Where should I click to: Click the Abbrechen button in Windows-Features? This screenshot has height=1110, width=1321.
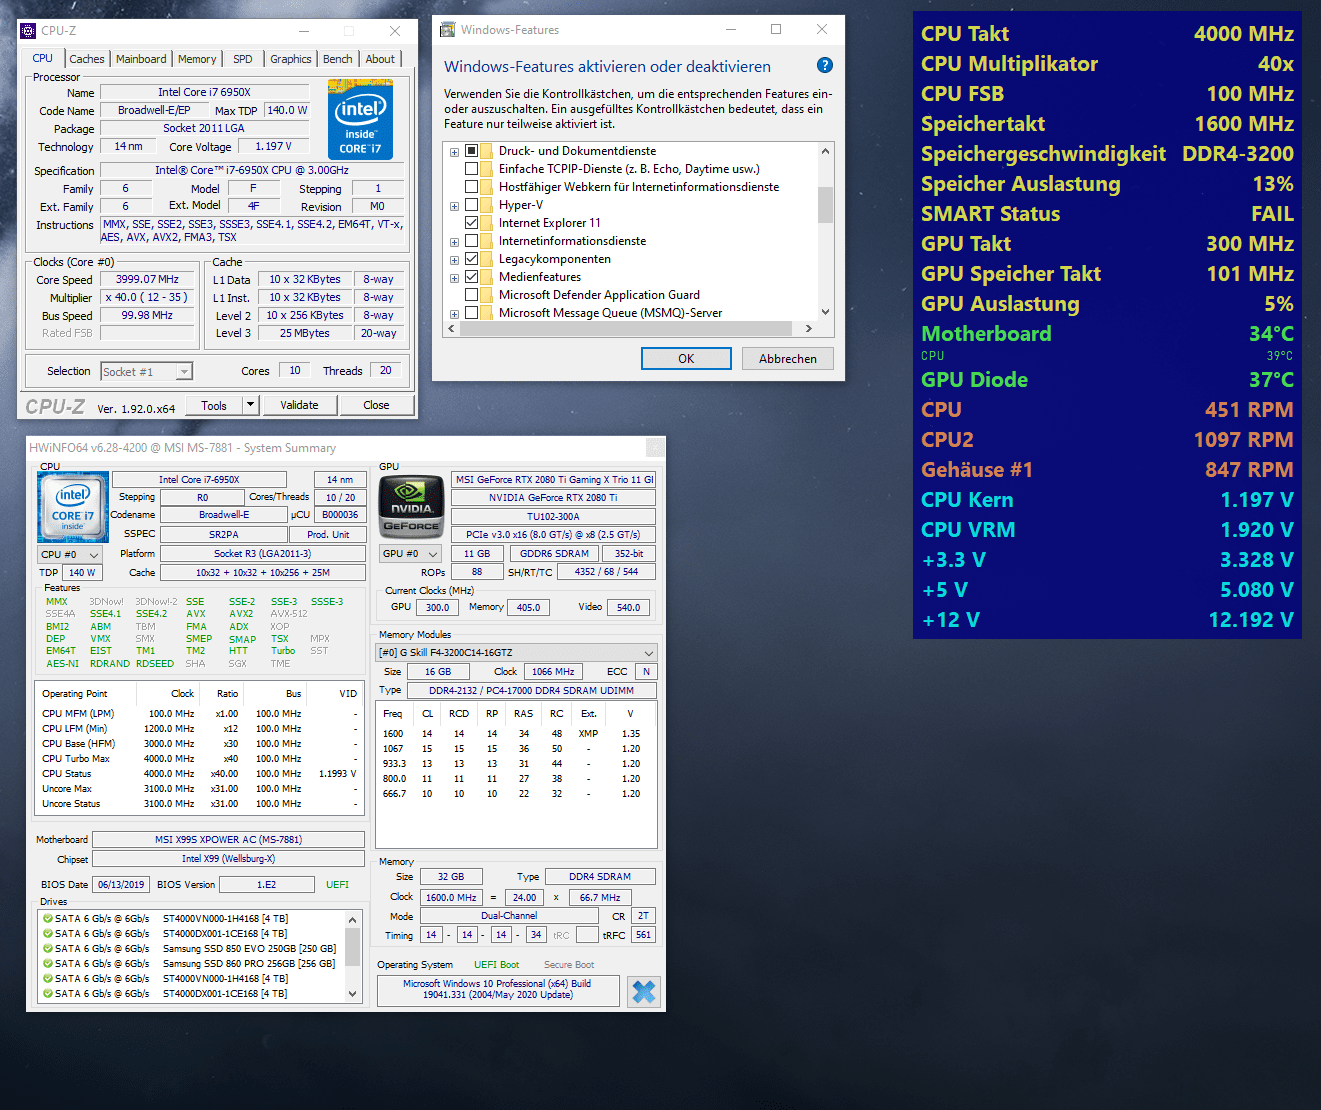[788, 358]
